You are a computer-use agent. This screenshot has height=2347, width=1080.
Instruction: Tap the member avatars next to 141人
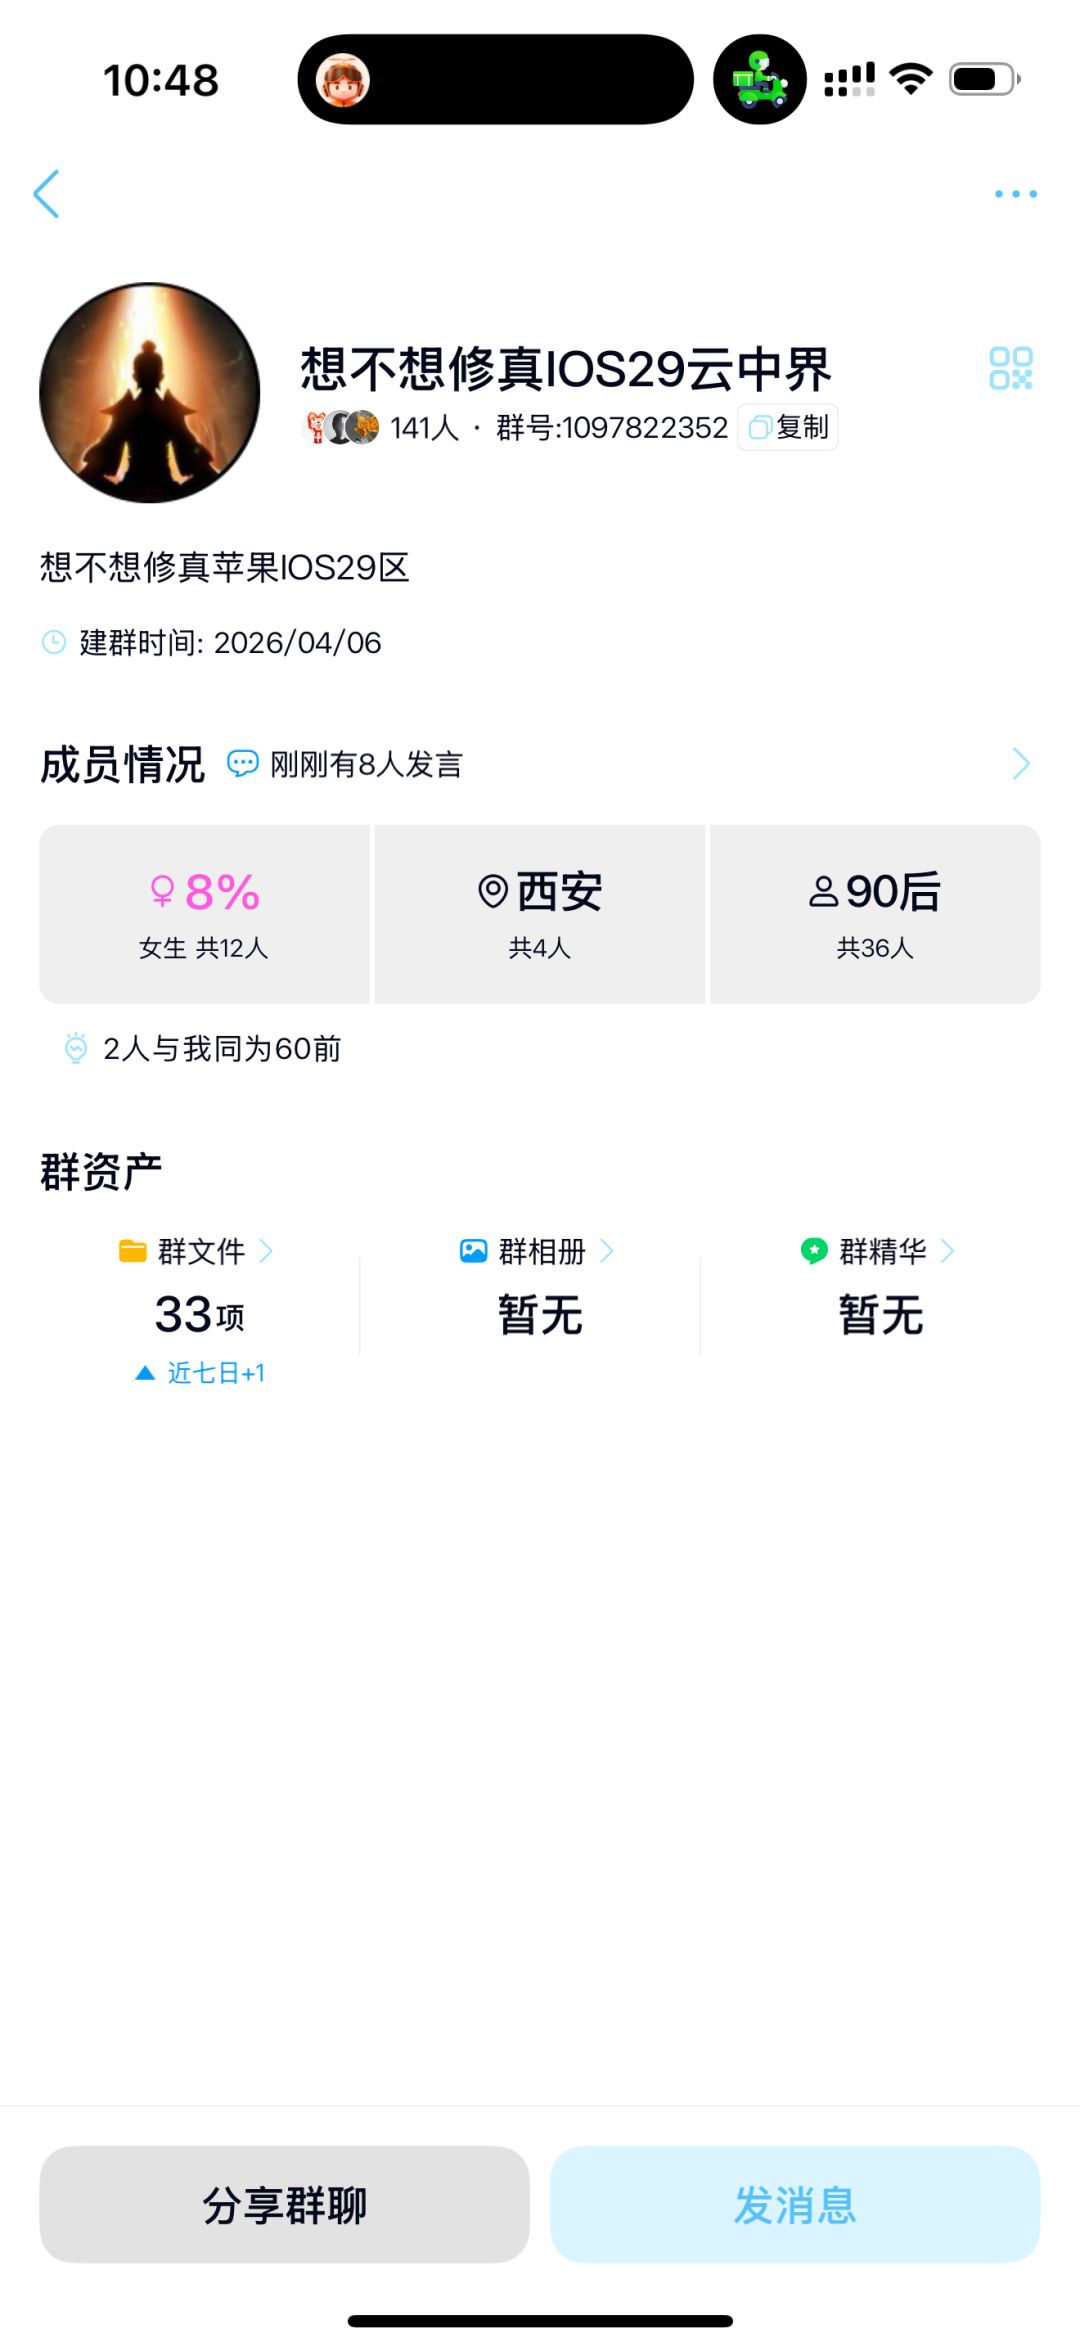[341, 428]
